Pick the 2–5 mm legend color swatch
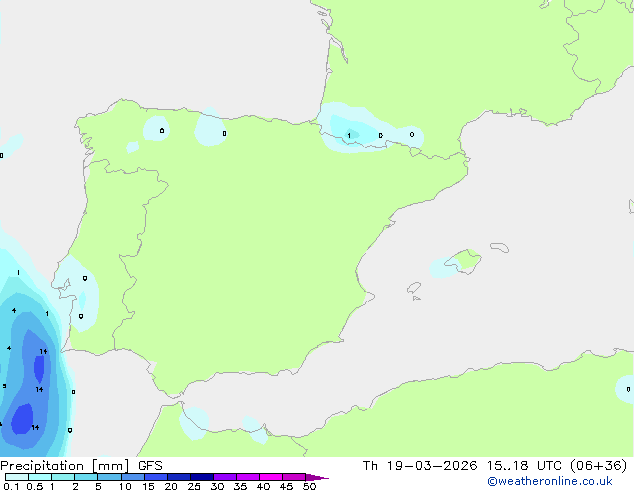 [86, 477]
